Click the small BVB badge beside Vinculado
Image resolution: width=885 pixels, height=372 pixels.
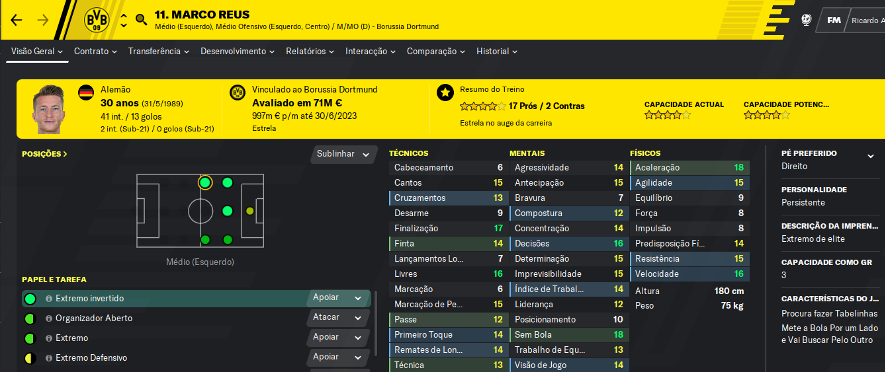point(238,92)
